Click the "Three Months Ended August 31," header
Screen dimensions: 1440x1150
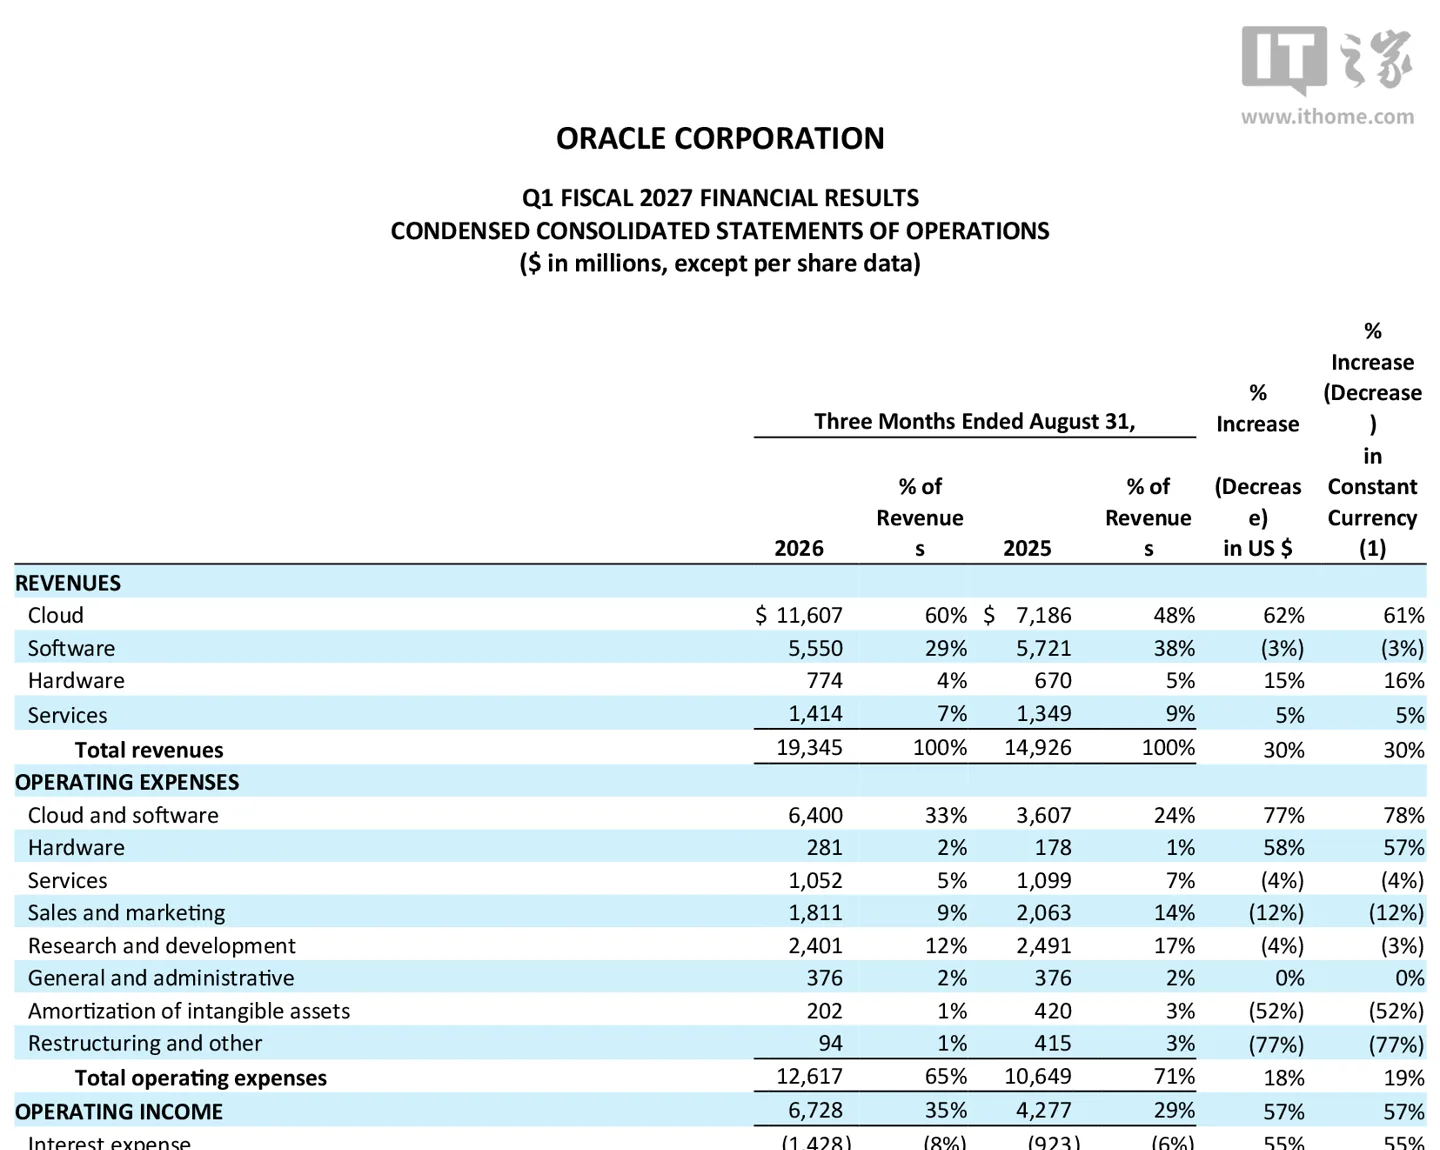(975, 421)
